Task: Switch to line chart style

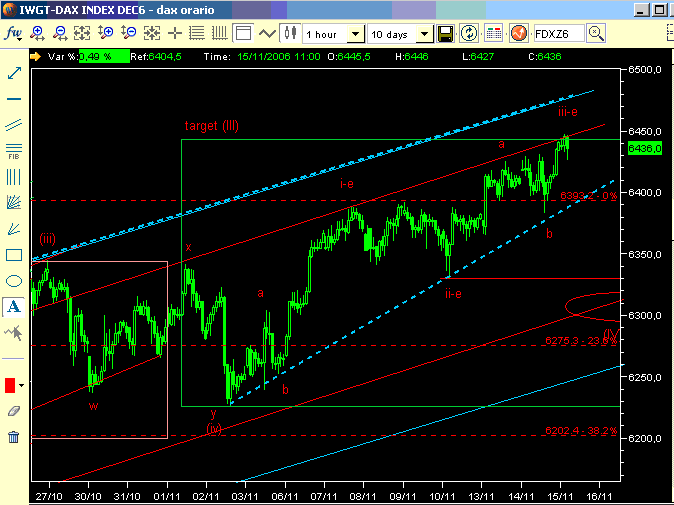Action: 267,33
